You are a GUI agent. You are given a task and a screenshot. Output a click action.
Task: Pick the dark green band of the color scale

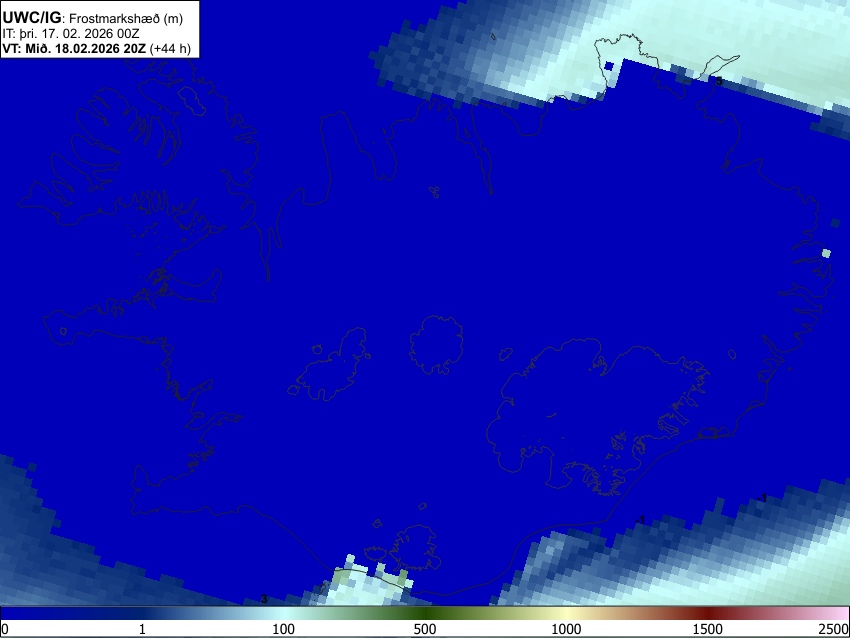425,613
